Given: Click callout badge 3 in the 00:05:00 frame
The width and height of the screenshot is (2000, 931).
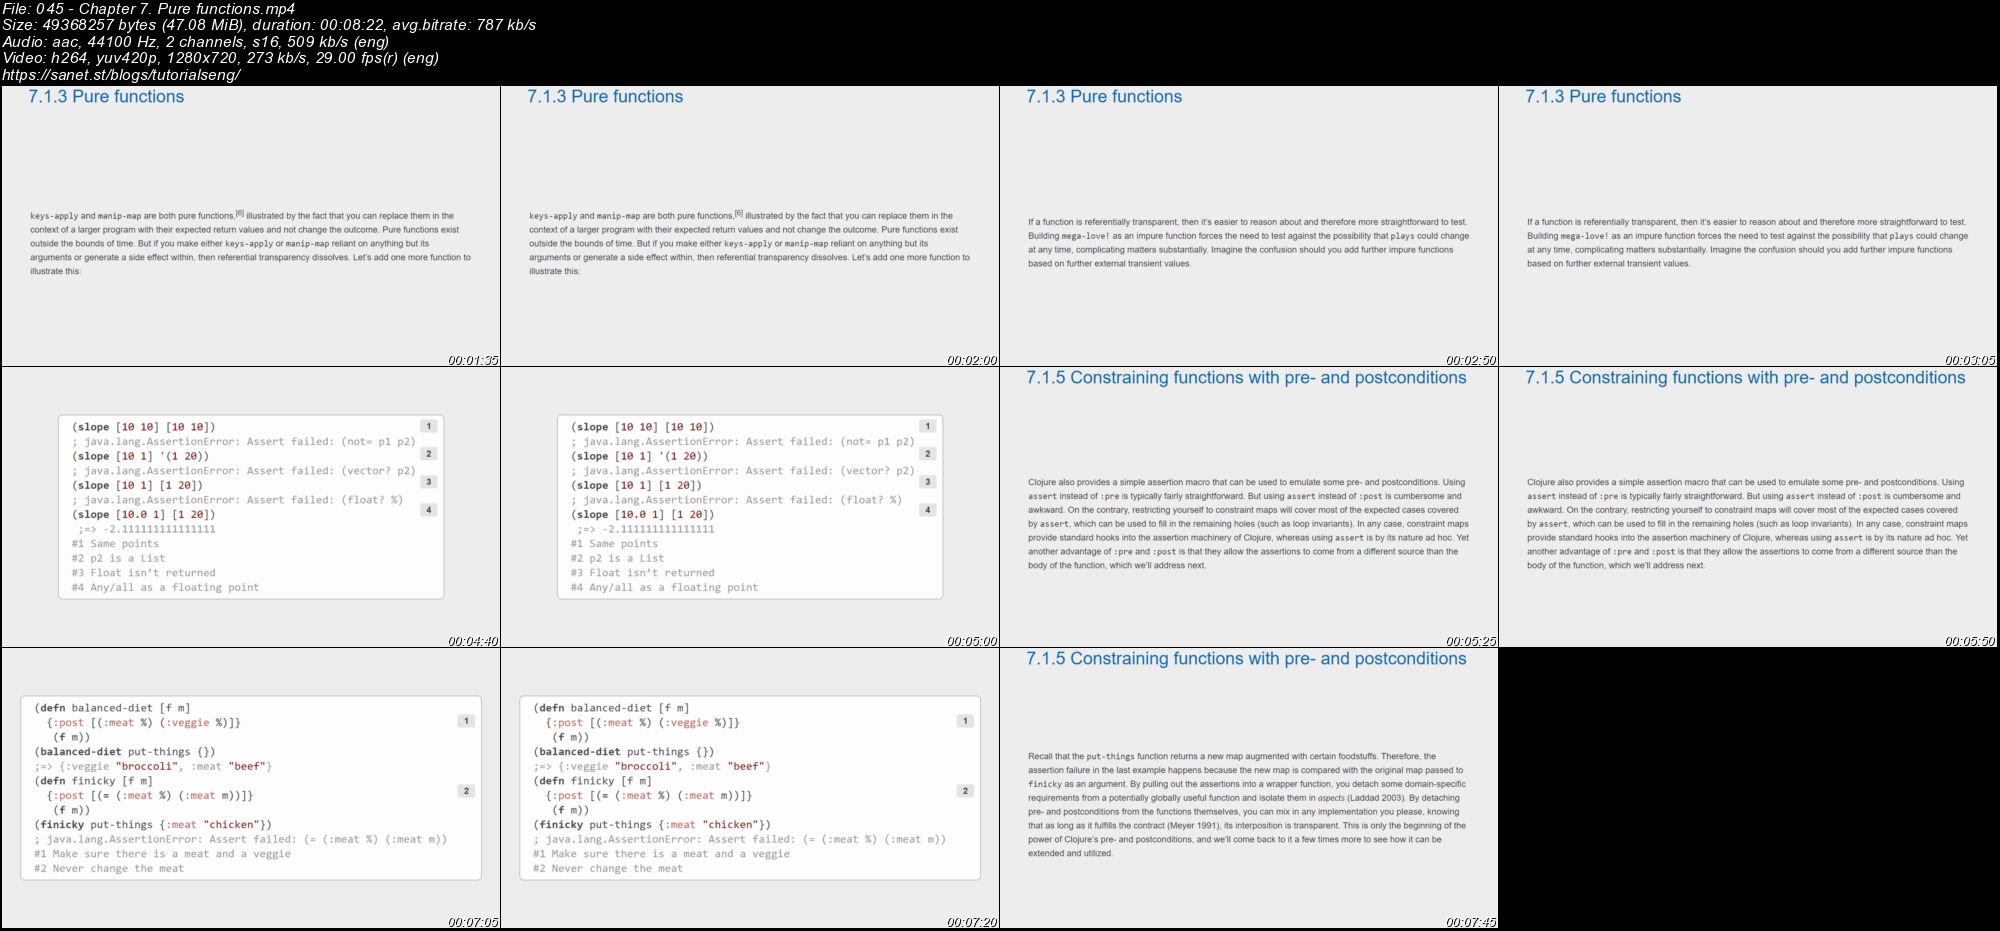Looking at the screenshot, I should click(928, 482).
